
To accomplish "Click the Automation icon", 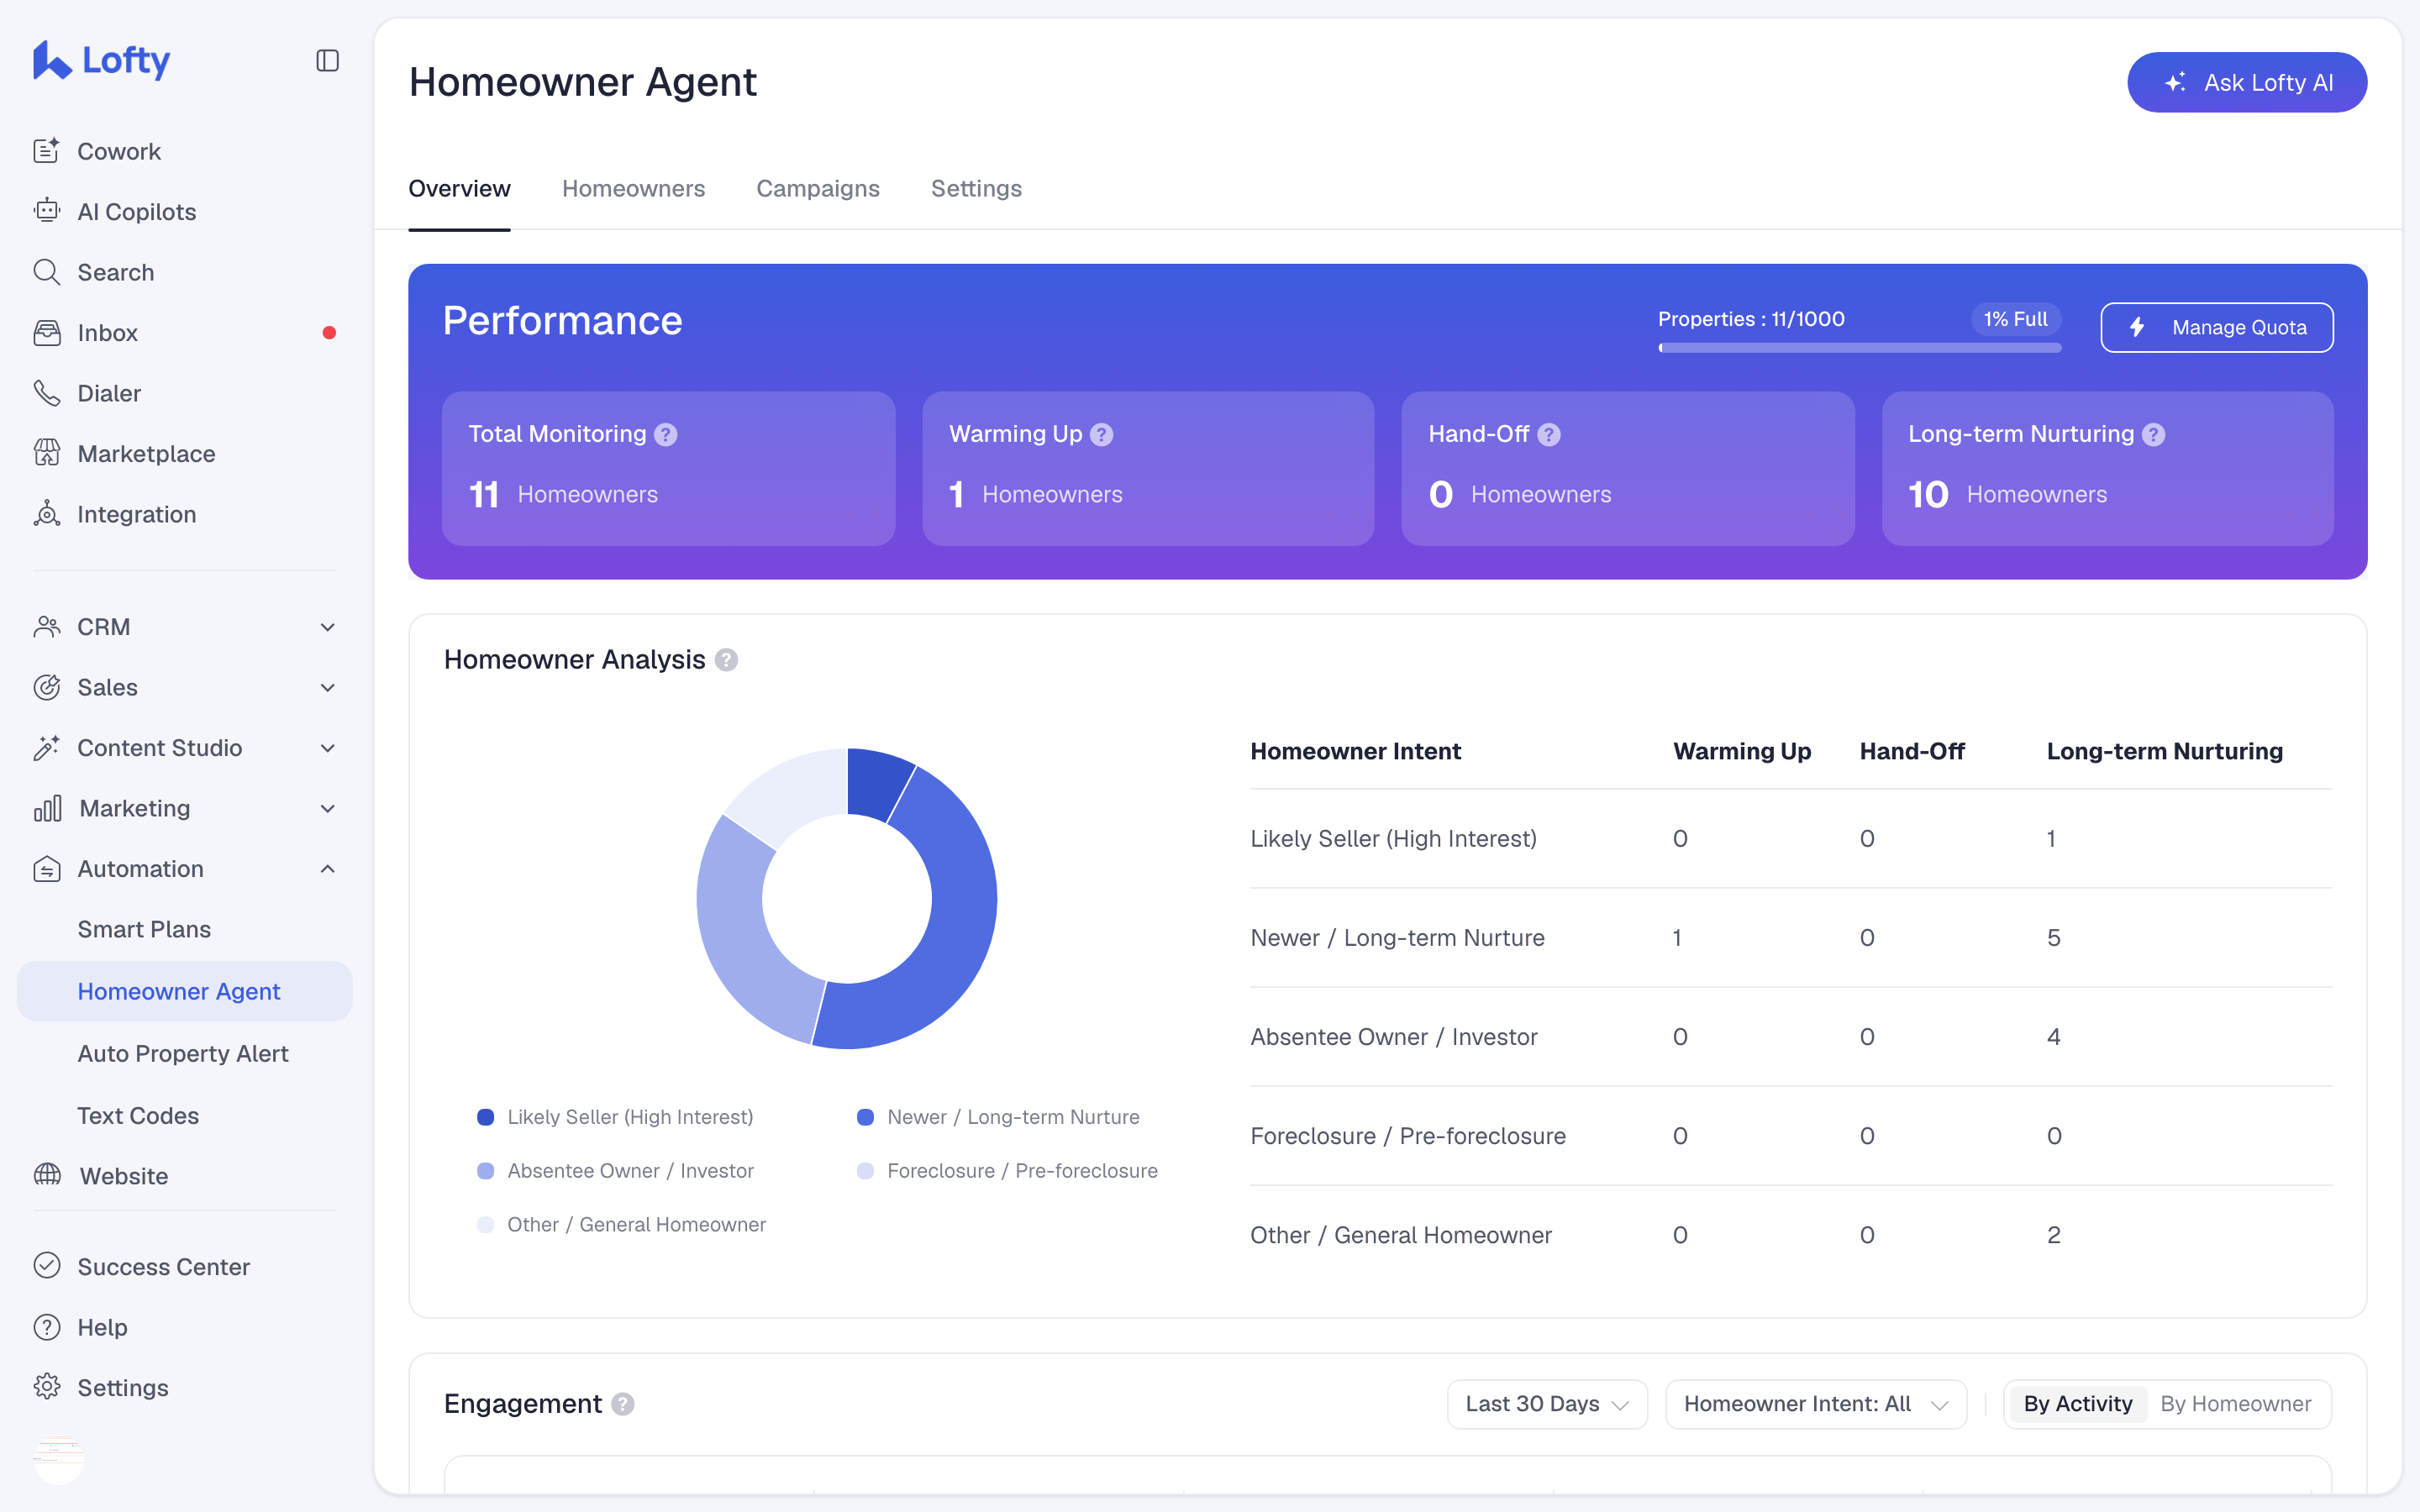I will point(47,869).
